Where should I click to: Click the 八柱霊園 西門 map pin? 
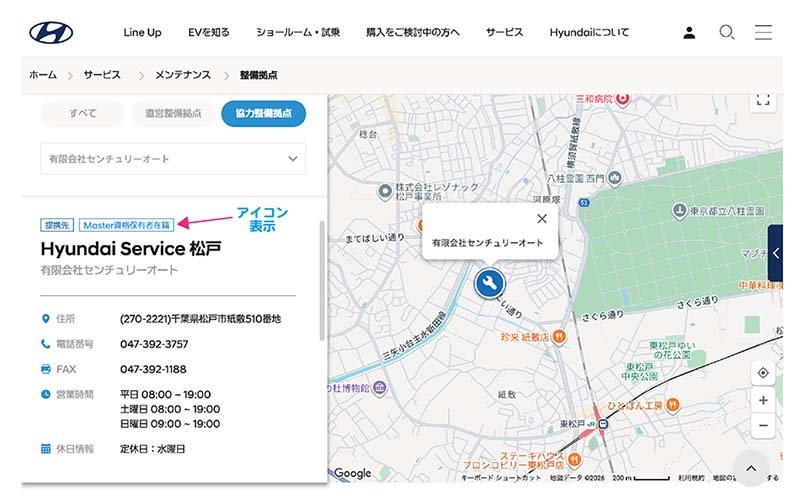point(615,178)
